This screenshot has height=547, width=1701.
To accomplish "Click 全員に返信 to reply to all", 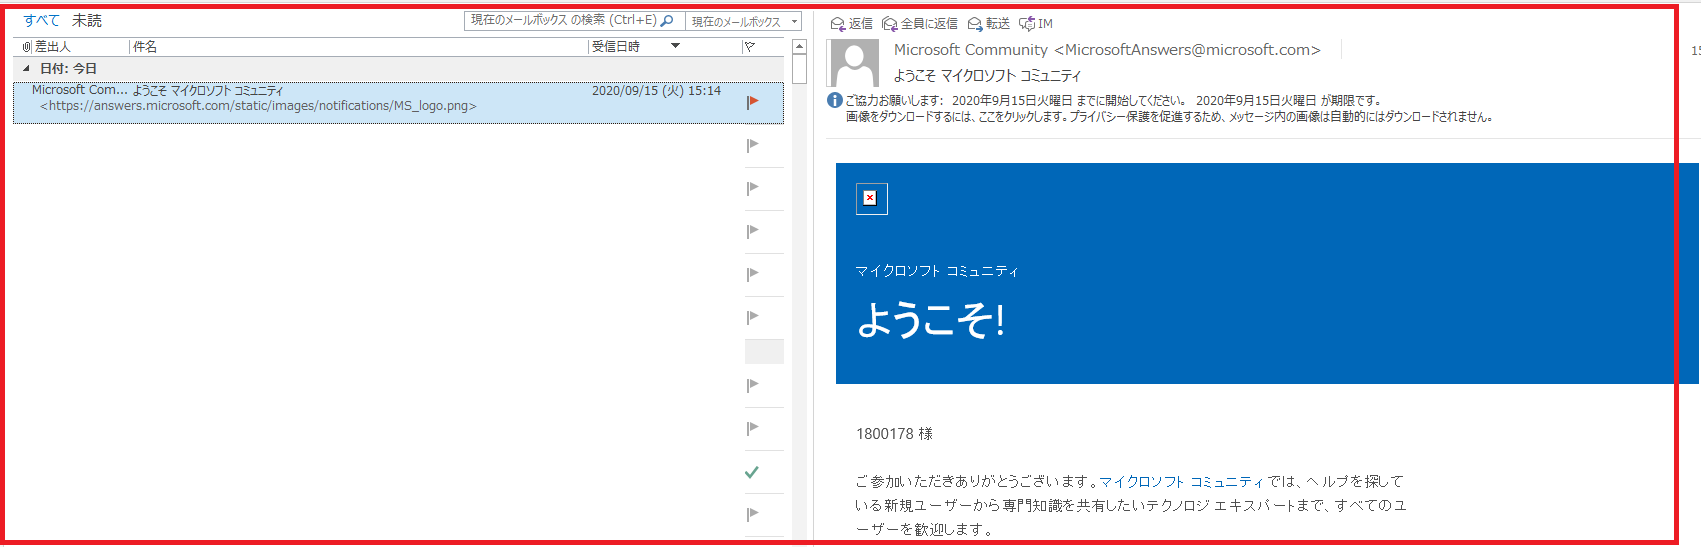I will [x=920, y=23].
